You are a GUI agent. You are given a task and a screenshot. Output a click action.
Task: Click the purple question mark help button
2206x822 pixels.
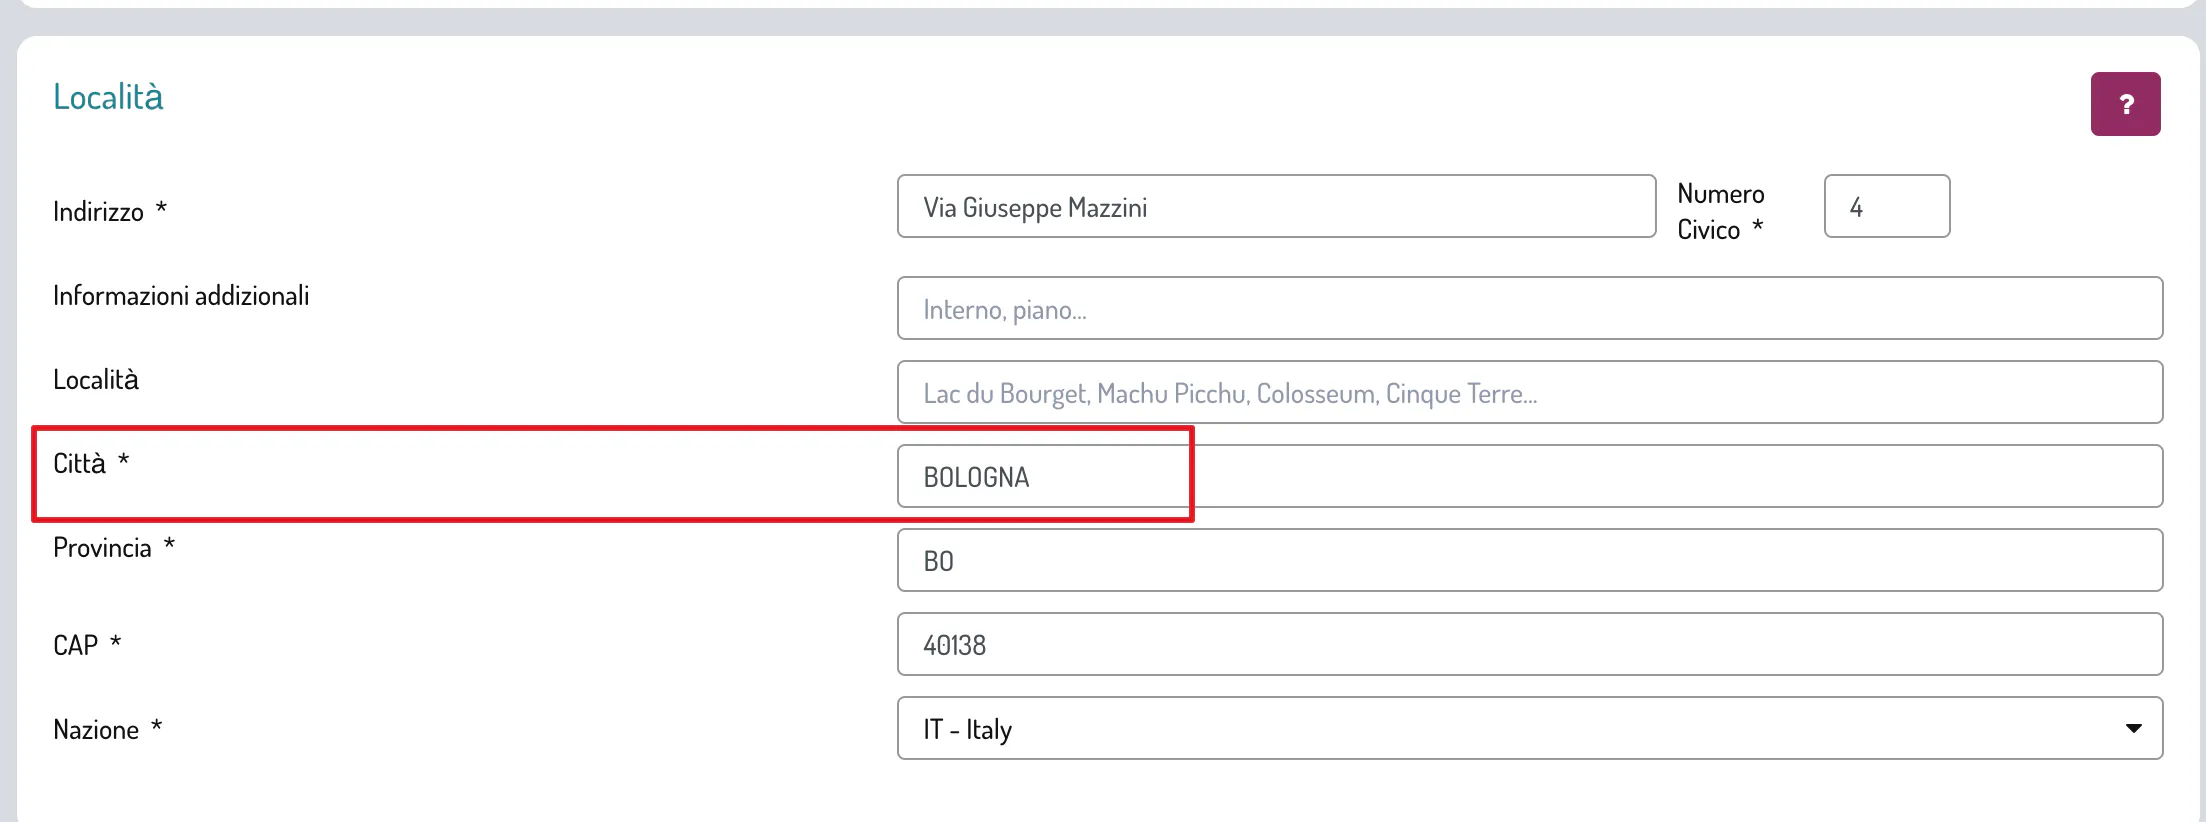click(x=2125, y=104)
